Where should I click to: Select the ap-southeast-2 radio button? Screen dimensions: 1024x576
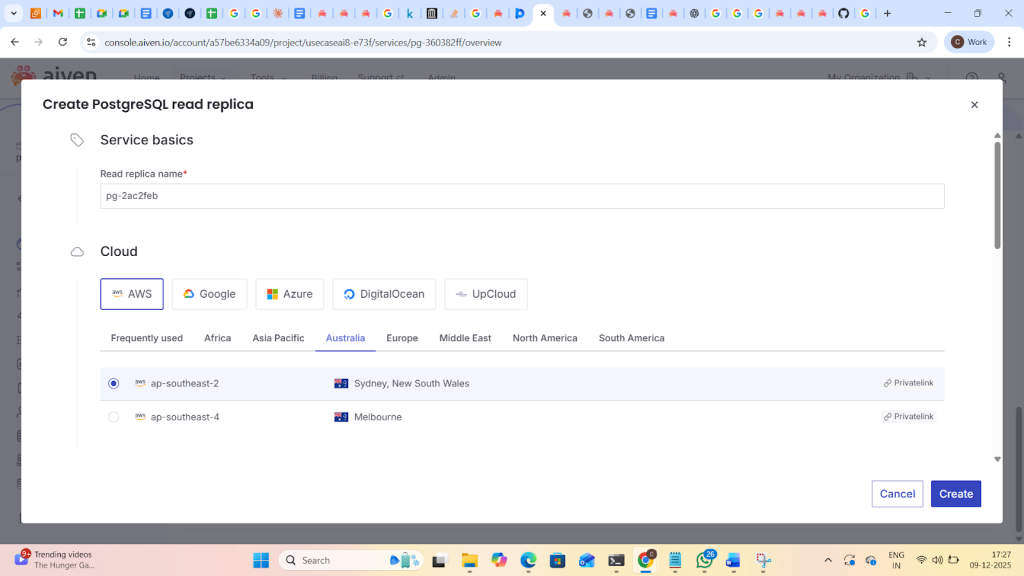coord(114,383)
